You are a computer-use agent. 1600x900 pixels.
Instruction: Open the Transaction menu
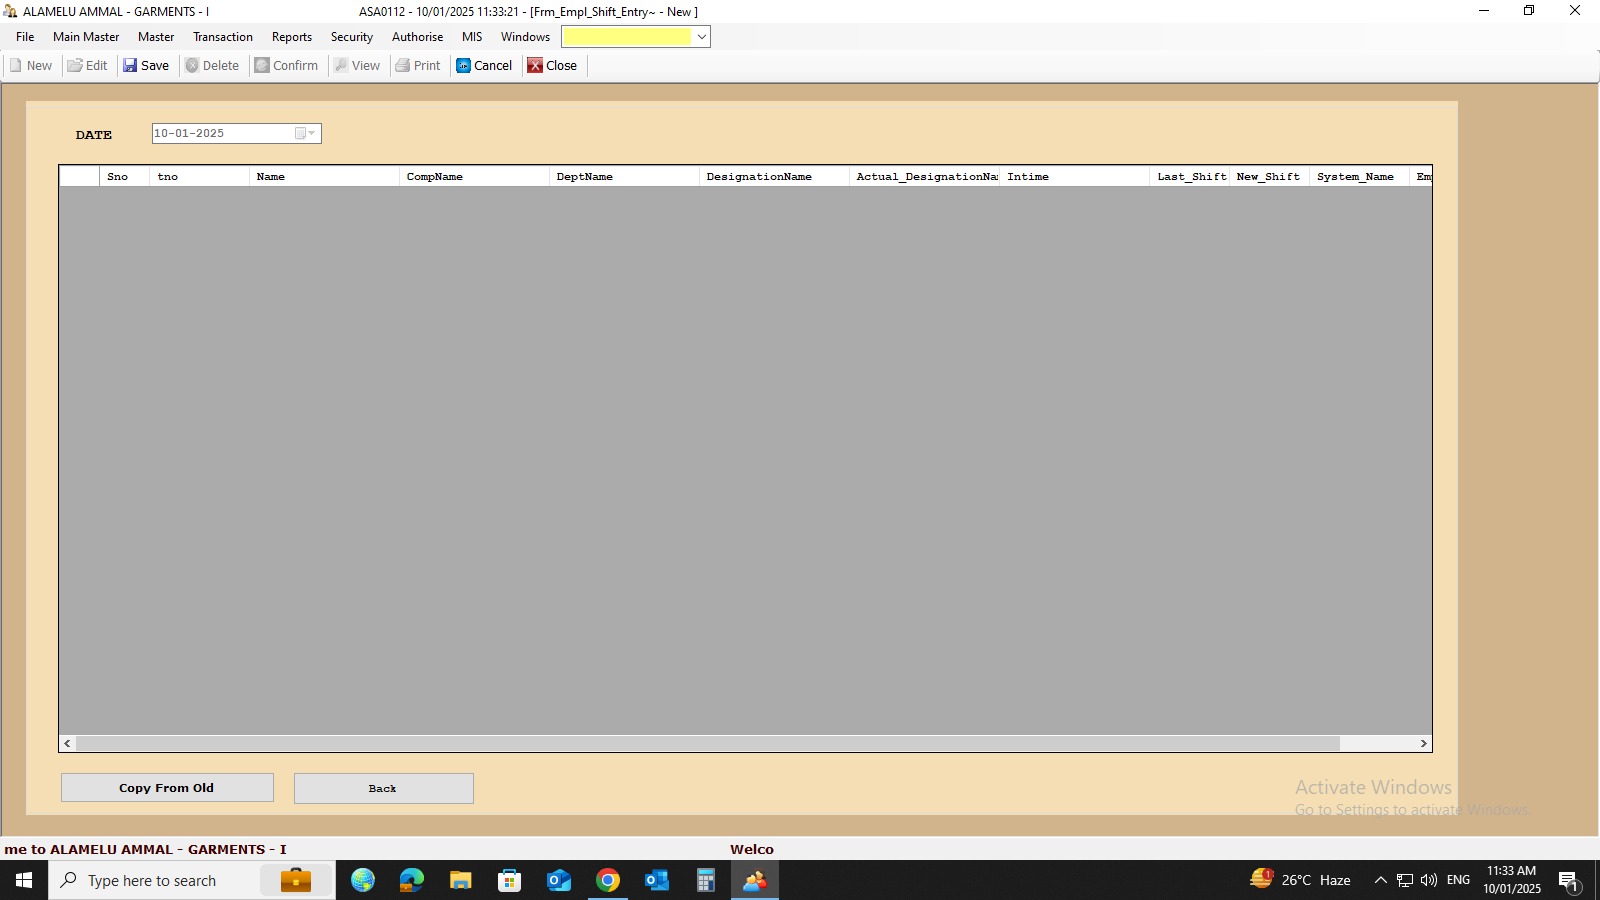point(222,37)
